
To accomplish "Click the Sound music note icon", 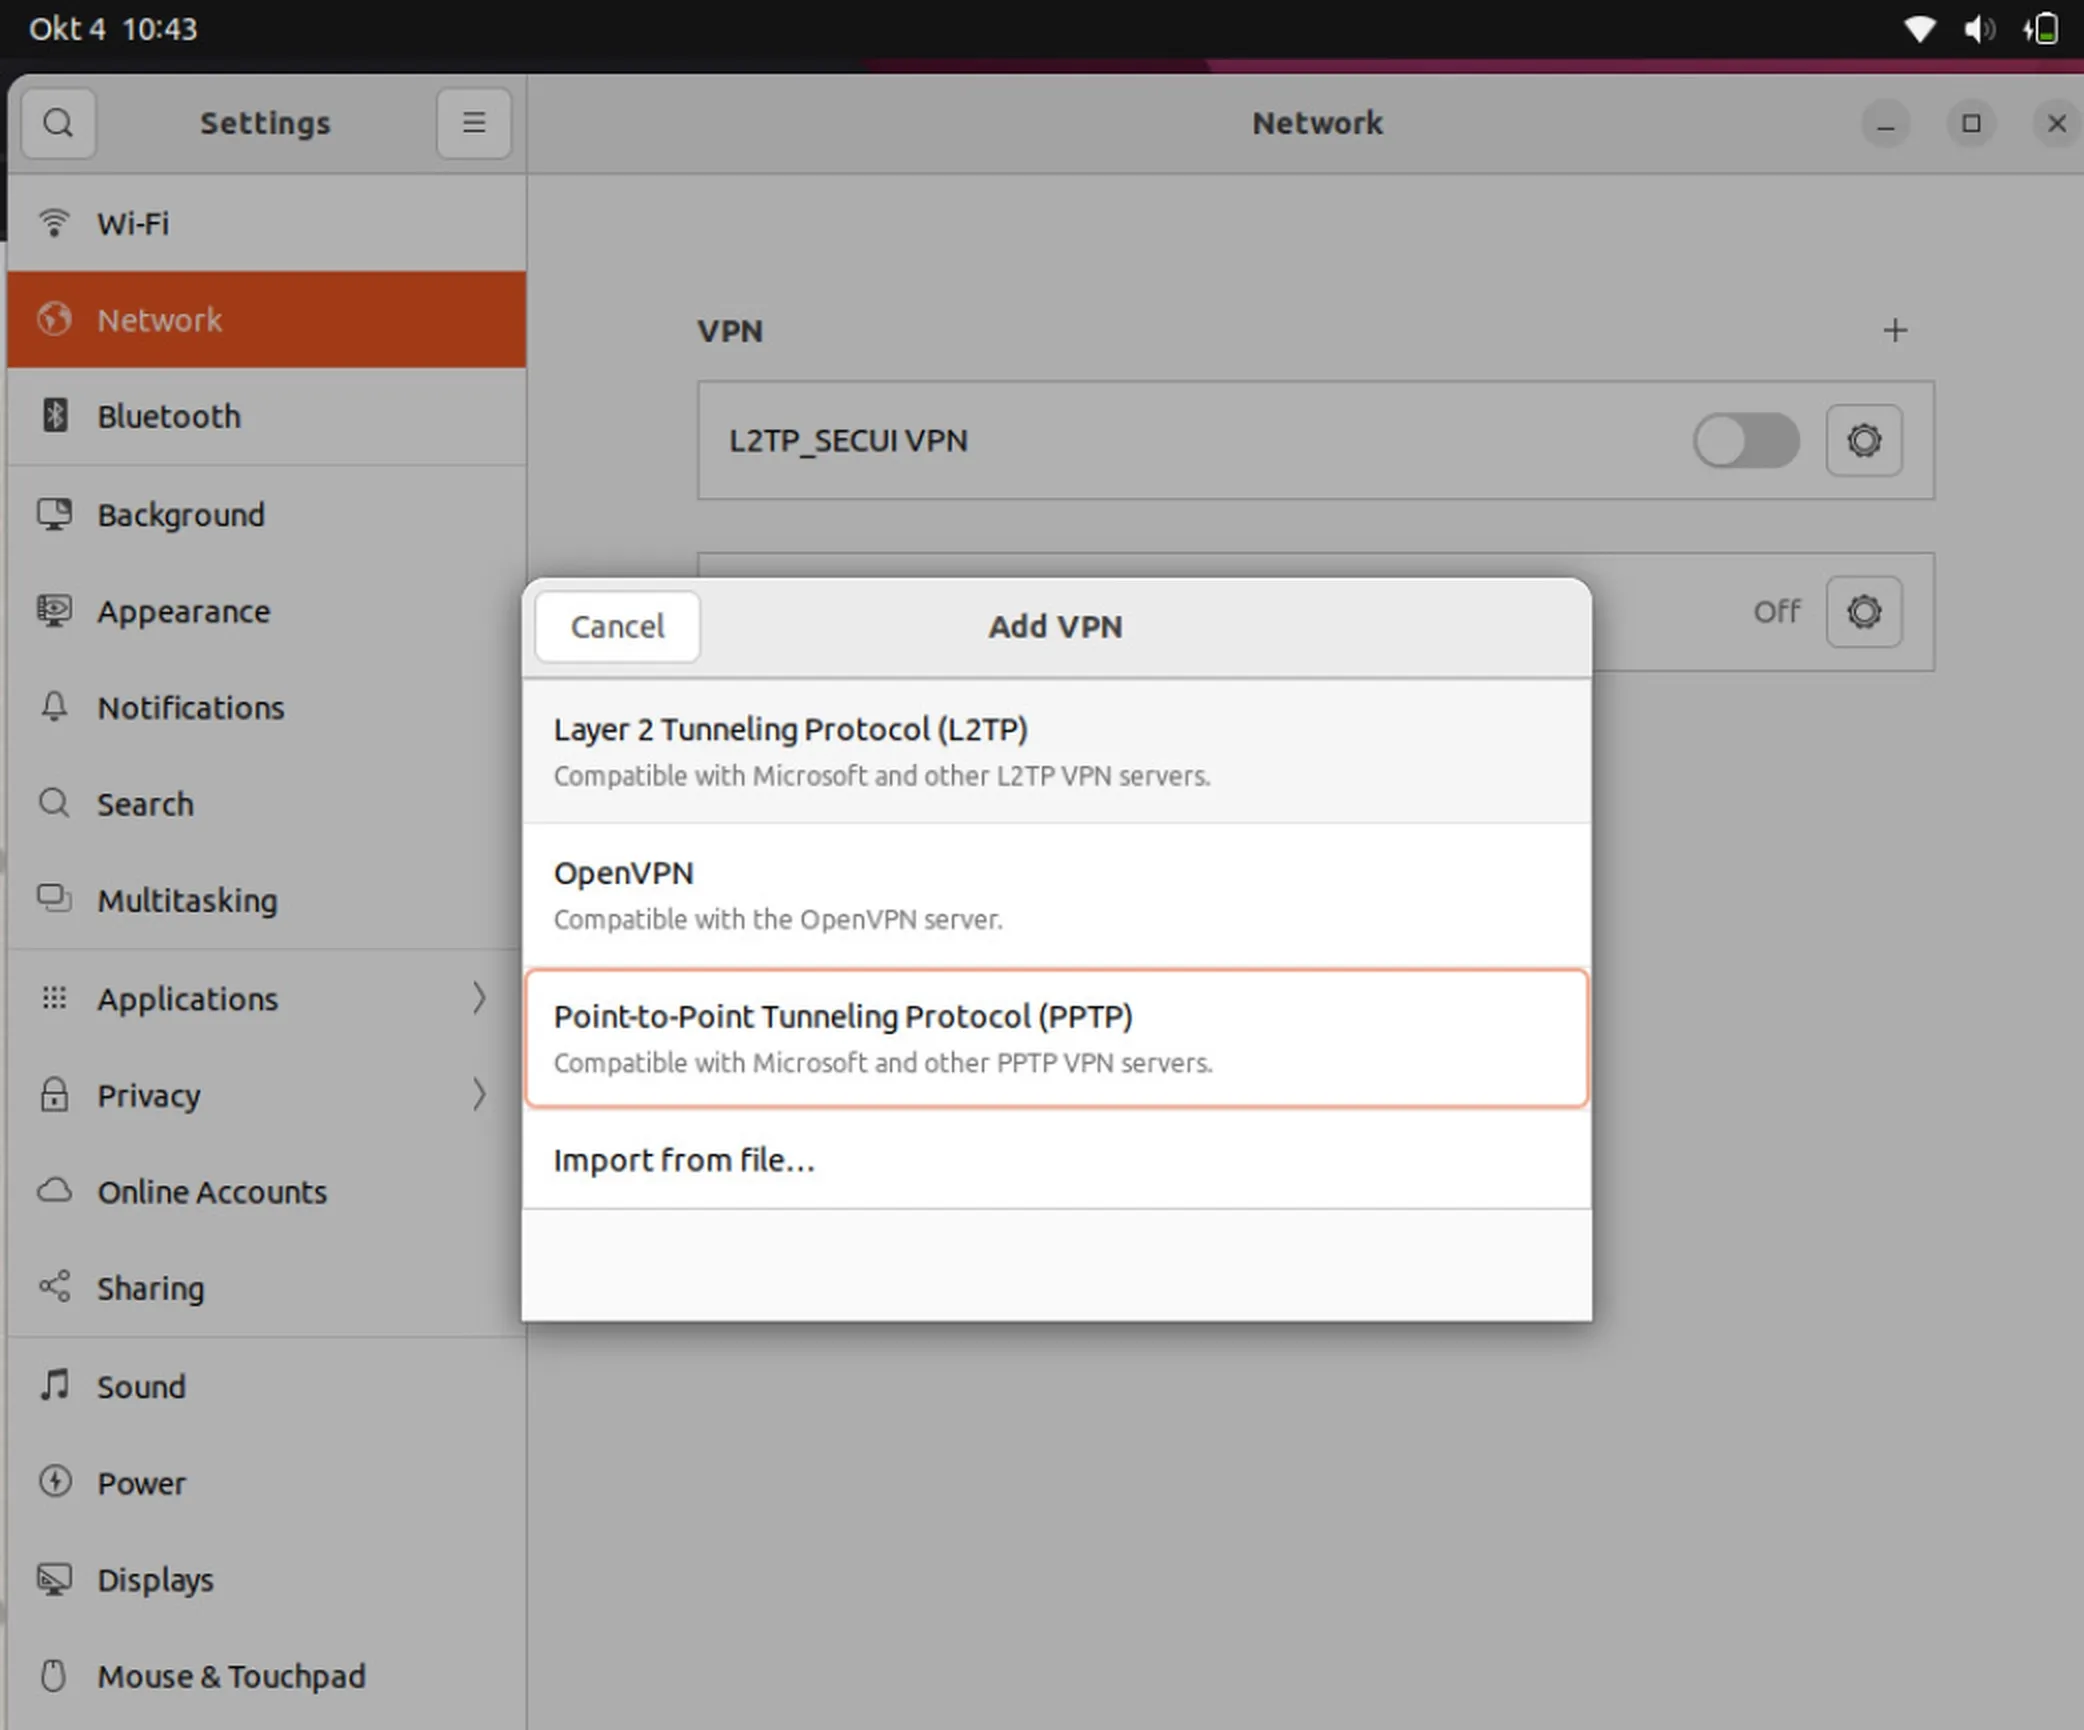I will pos(54,1385).
